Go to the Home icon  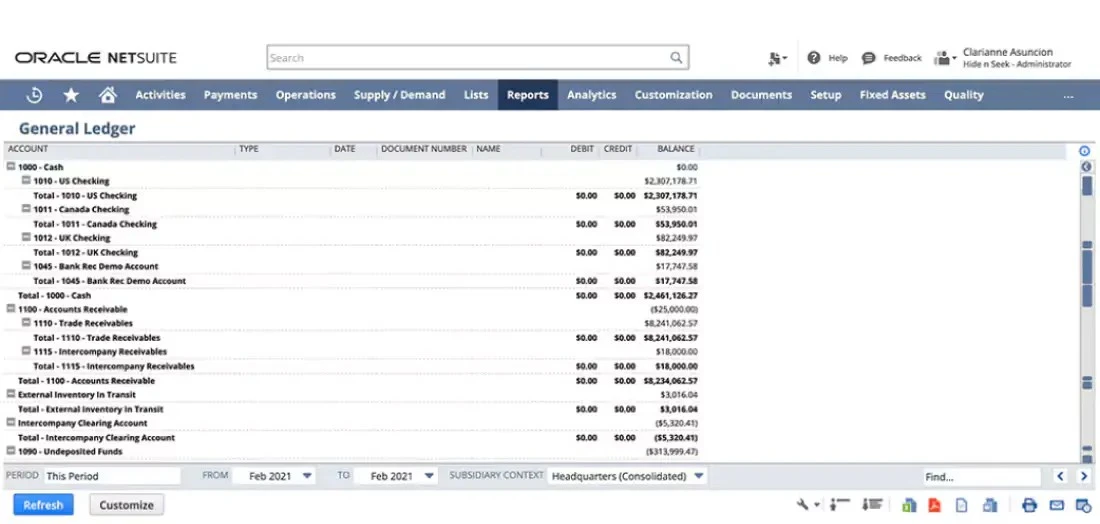point(107,95)
